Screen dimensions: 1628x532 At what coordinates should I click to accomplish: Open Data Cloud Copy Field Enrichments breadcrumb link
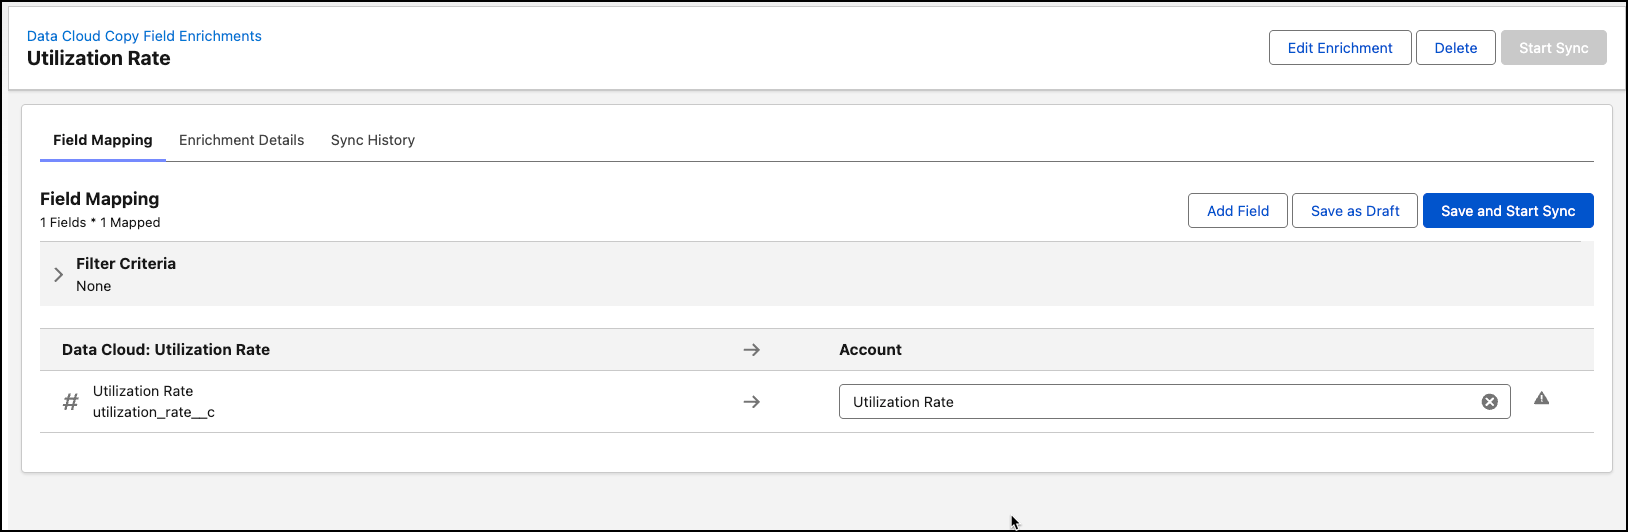144,36
